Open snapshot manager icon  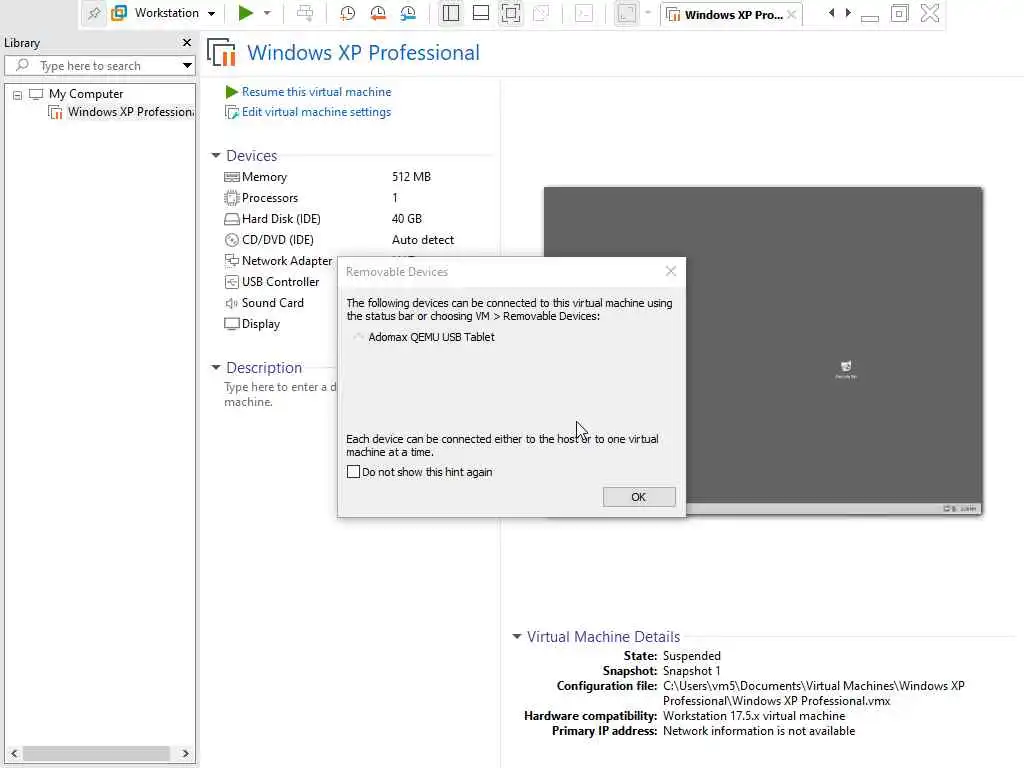coord(408,13)
